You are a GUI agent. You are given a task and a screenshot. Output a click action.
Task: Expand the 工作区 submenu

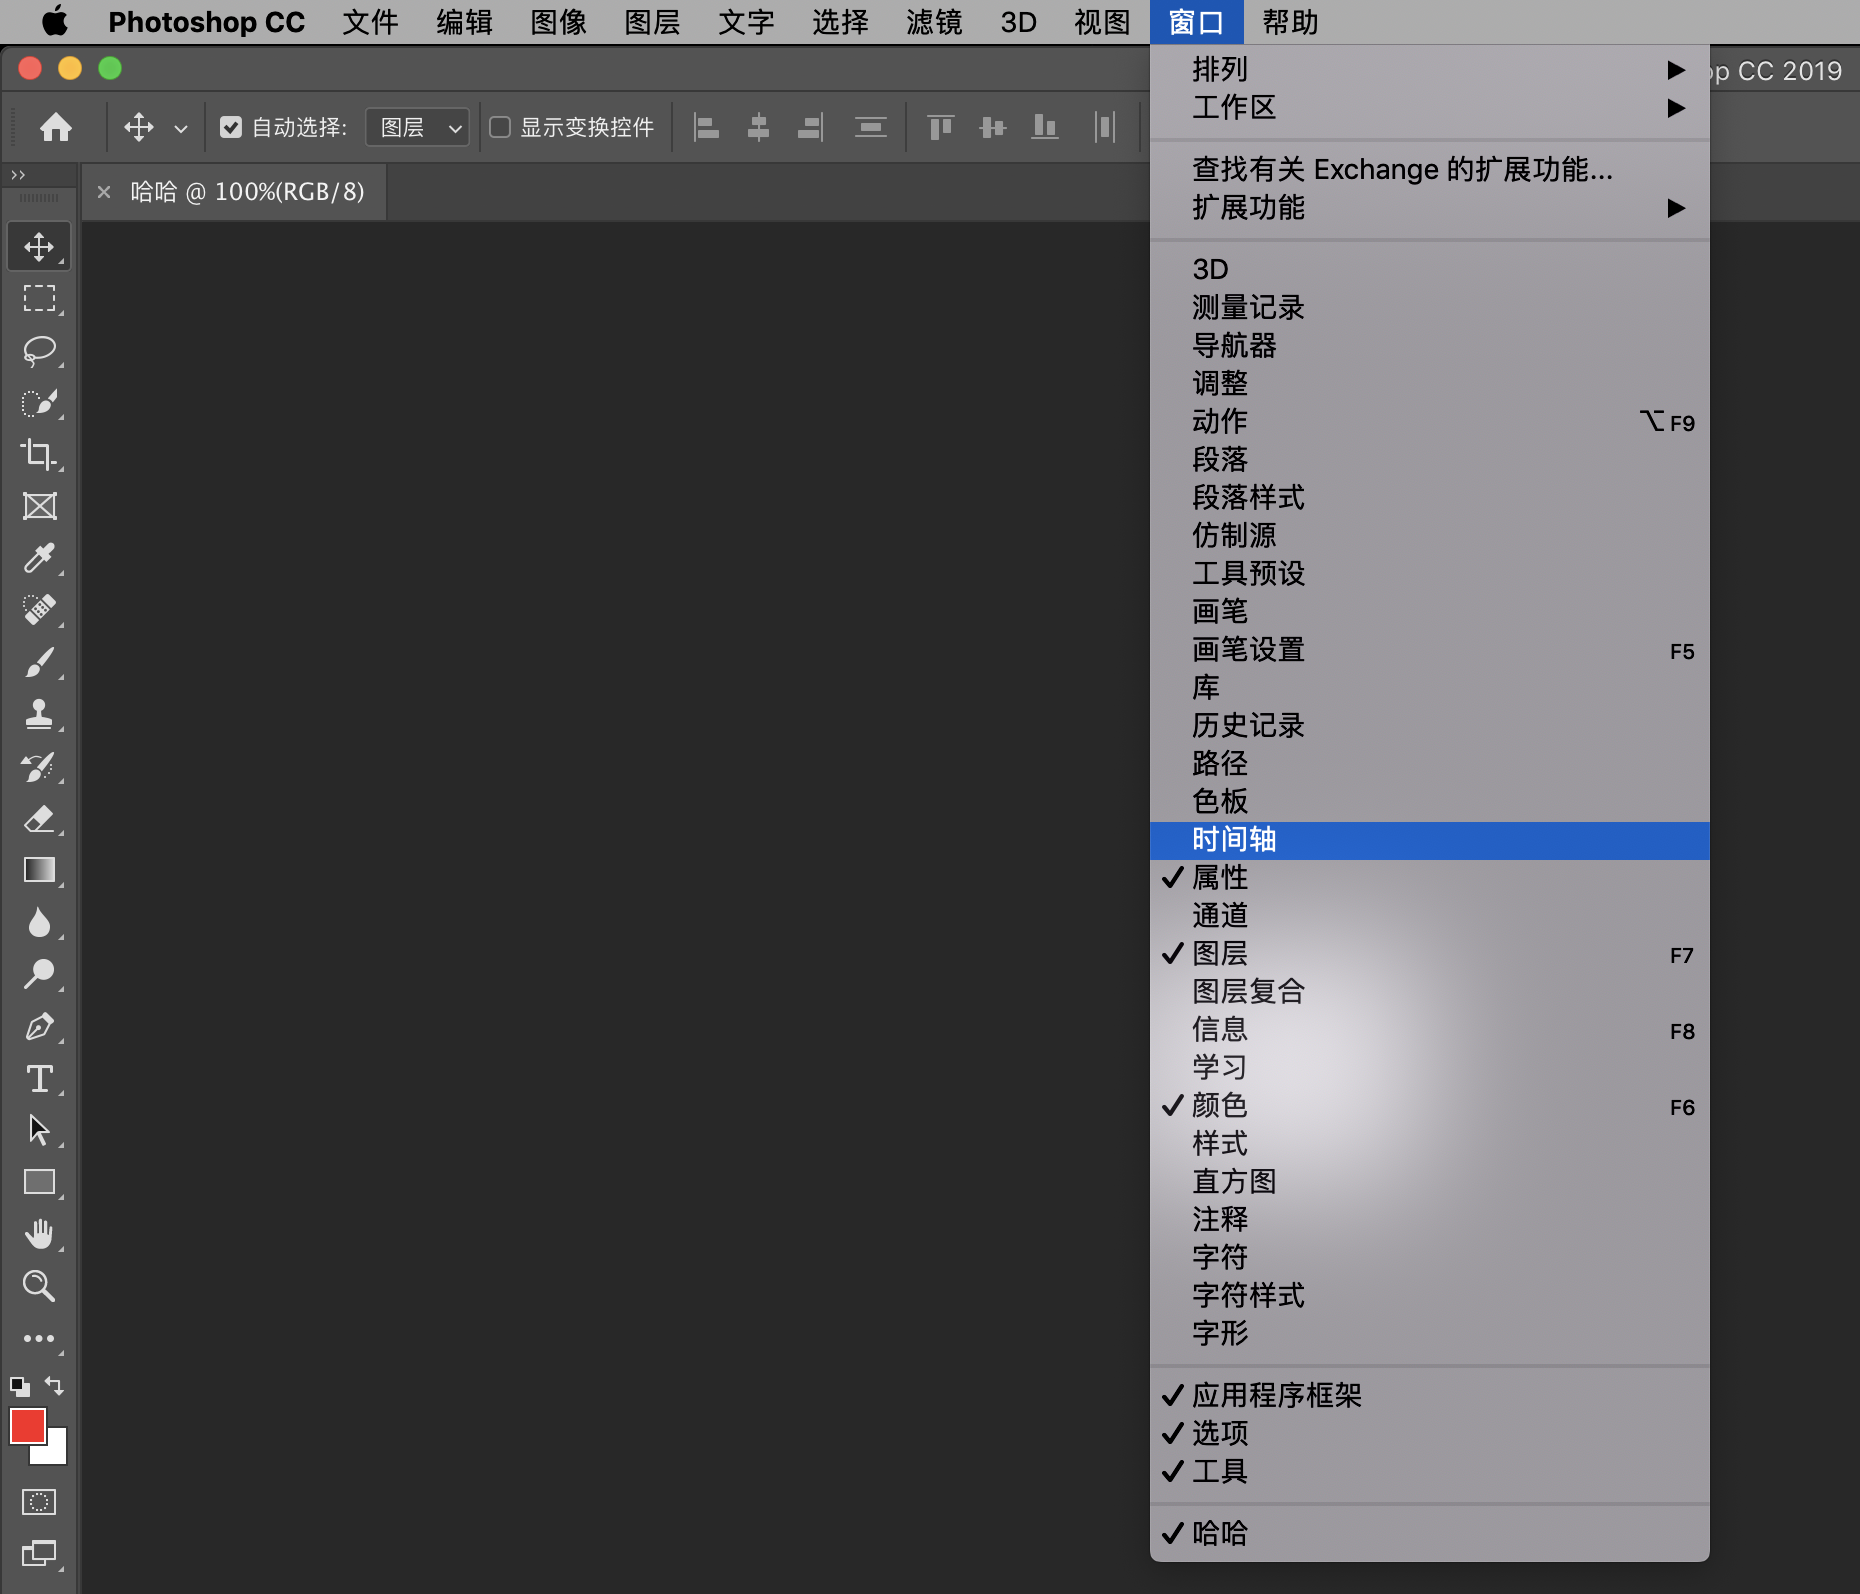point(1430,107)
